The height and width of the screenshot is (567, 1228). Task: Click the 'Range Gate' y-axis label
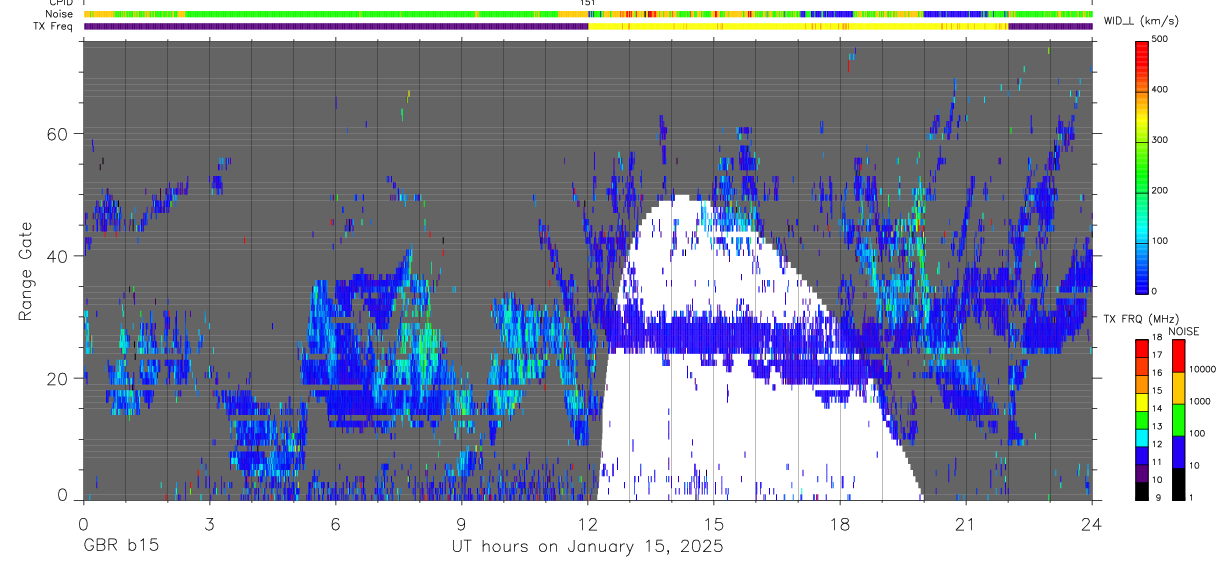coord(25,272)
